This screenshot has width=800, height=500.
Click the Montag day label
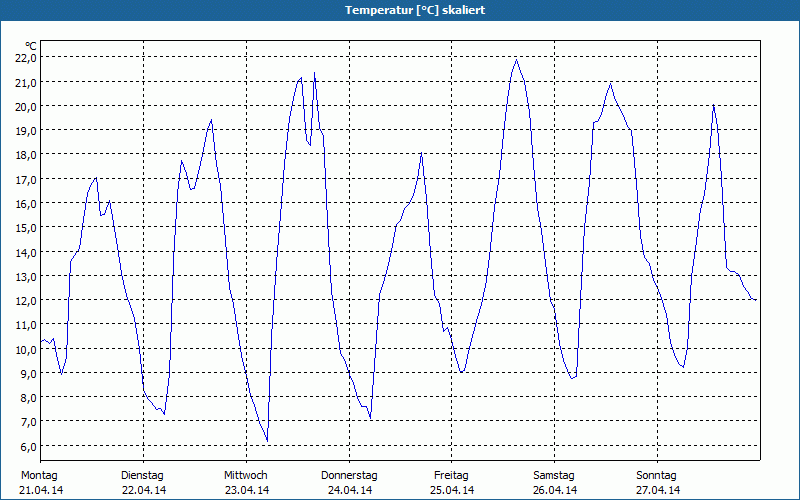[x=39, y=476]
